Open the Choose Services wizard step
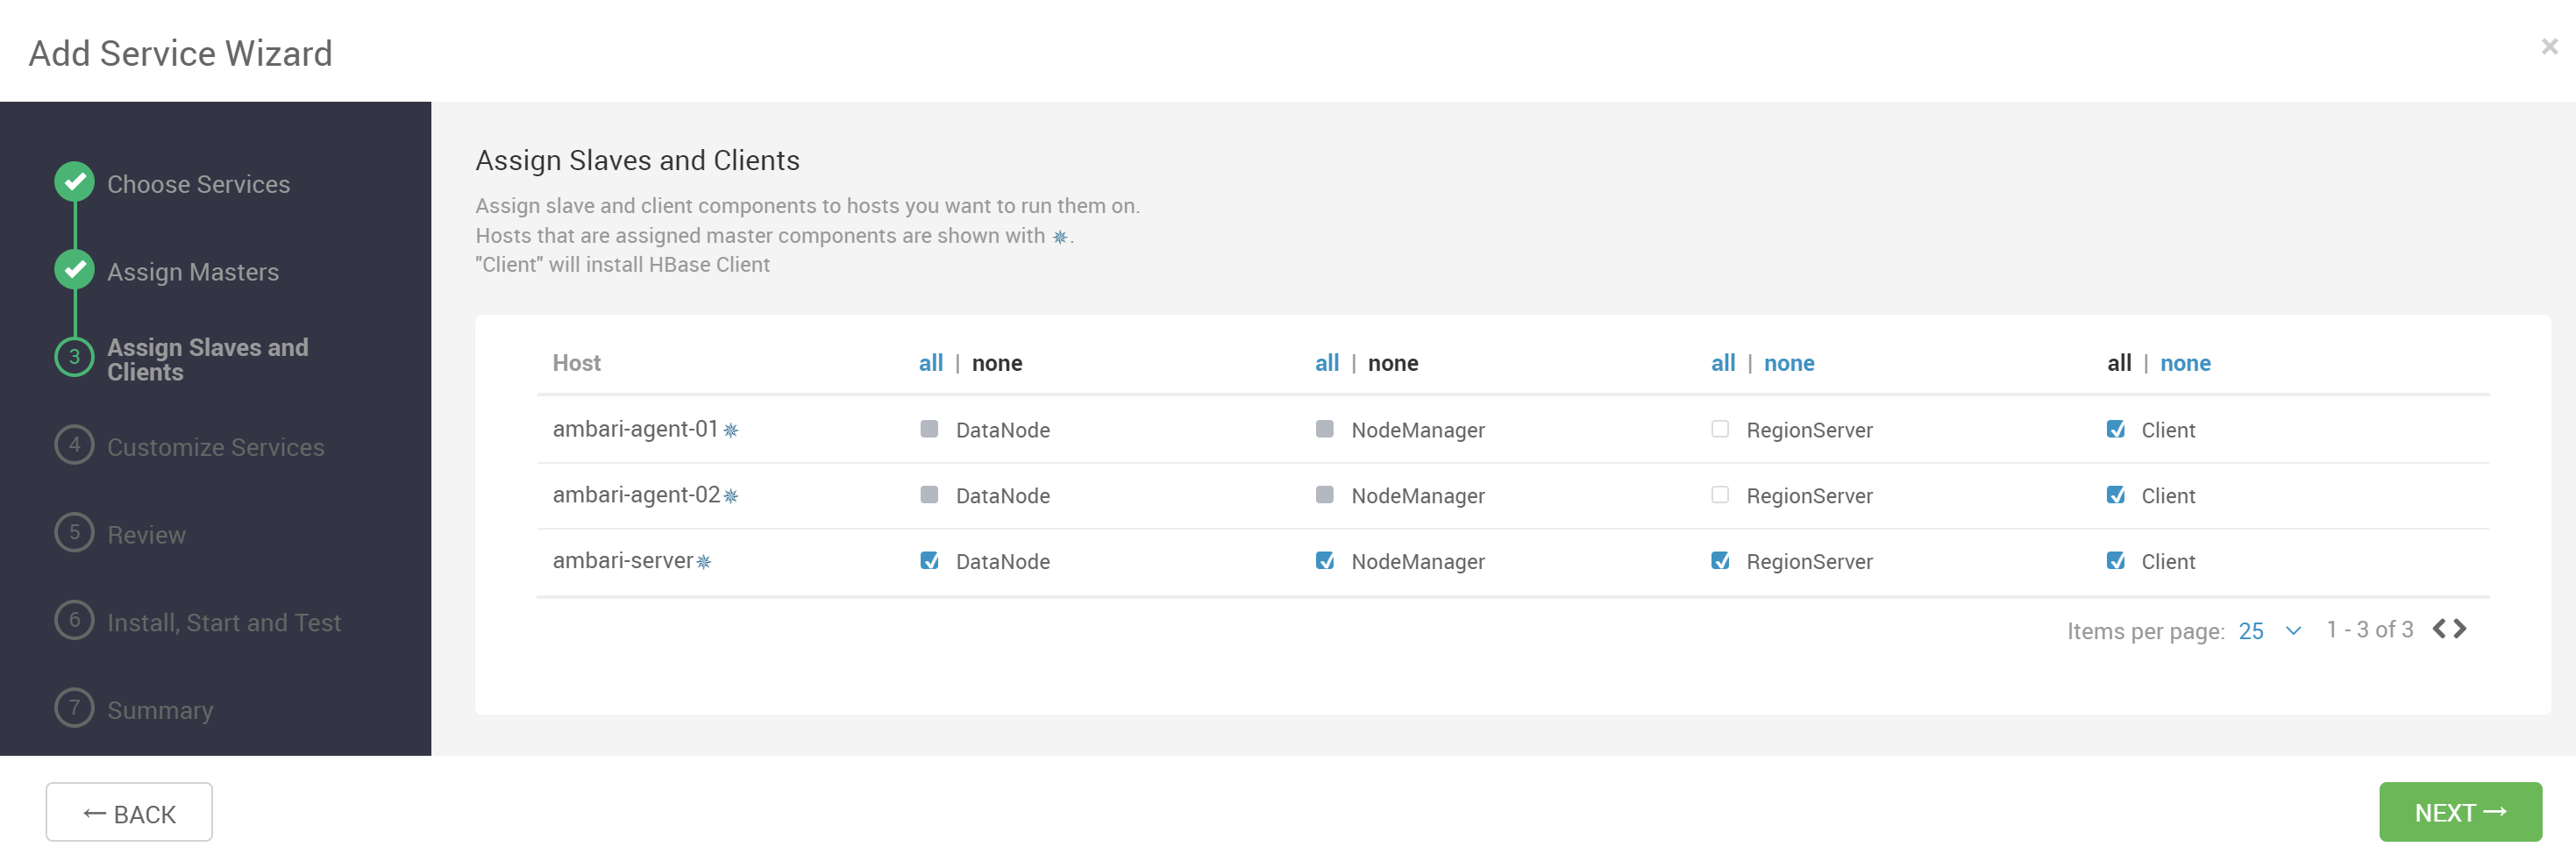 [x=198, y=185]
